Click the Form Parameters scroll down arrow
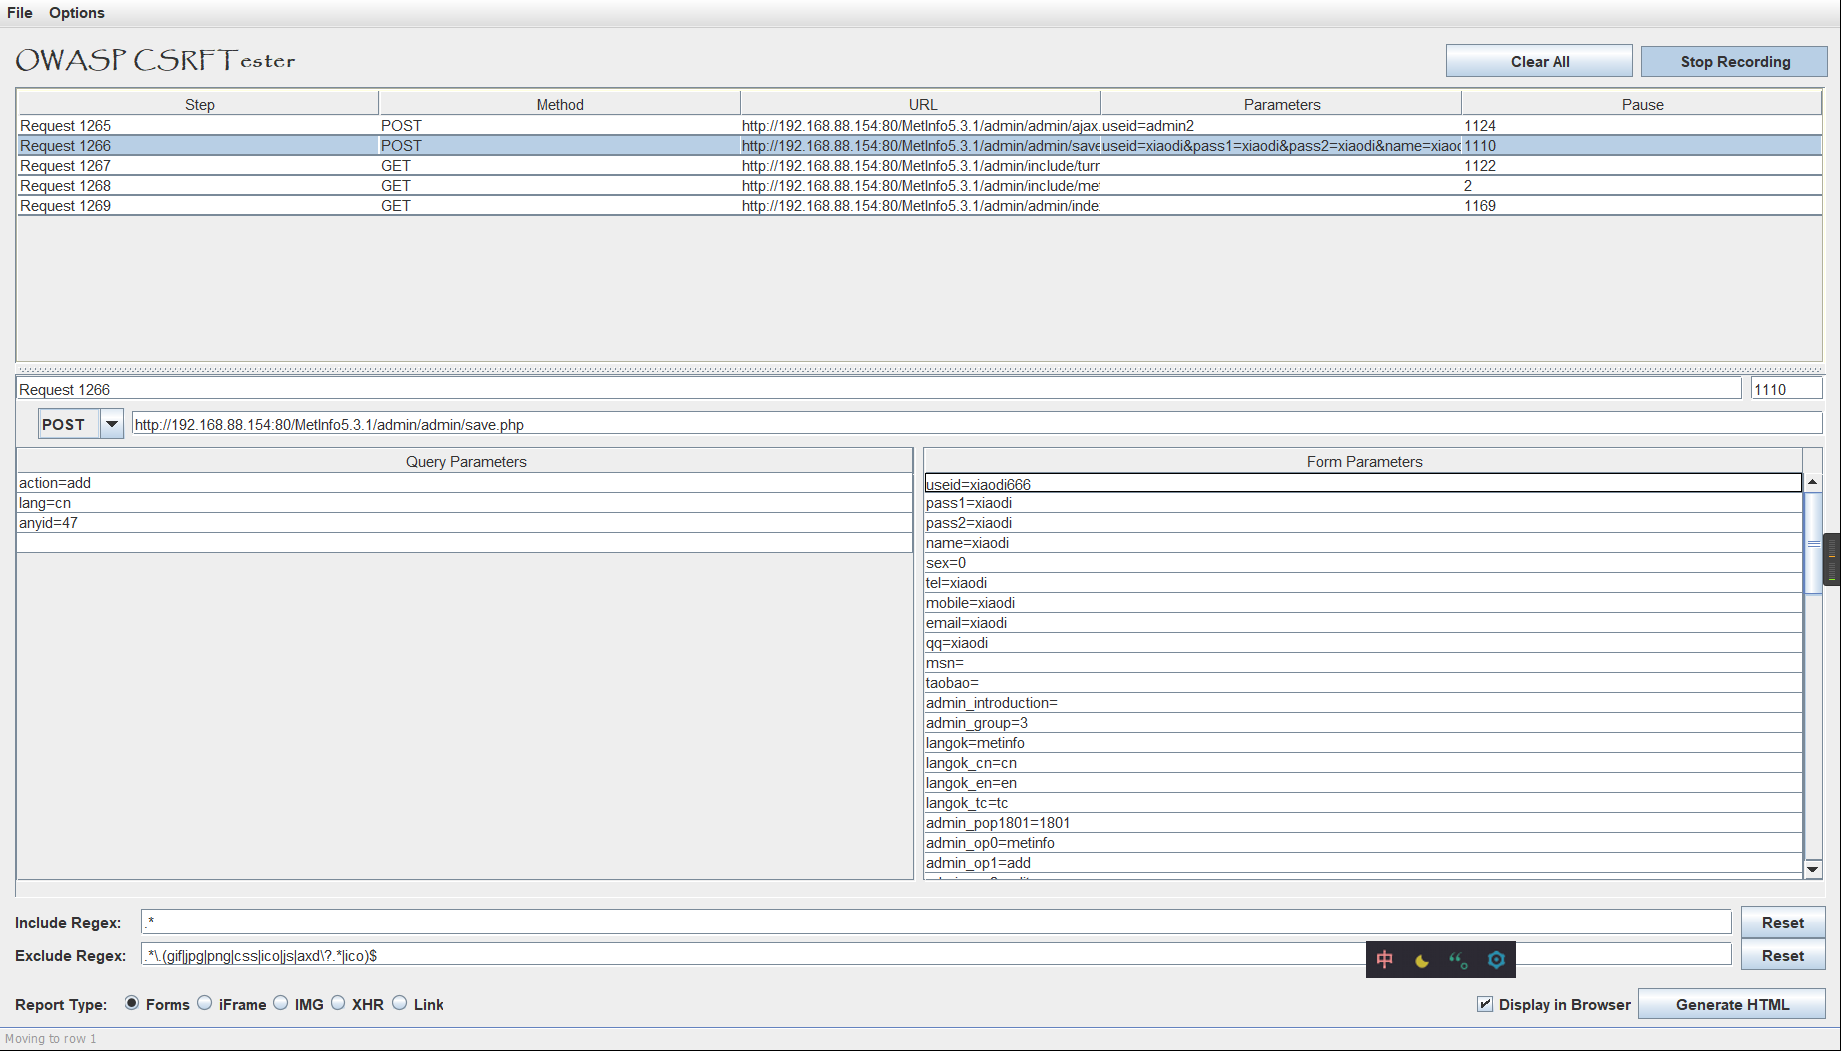This screenshot has width=1841, height=1051. (1812, 870)
